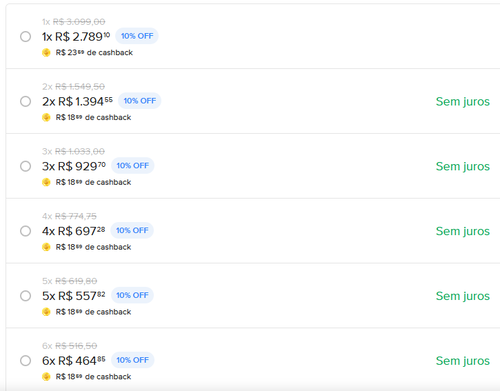Click the cashback coin icon in 3x row
Screen dimensions: 500x391
tap(46, 182)
